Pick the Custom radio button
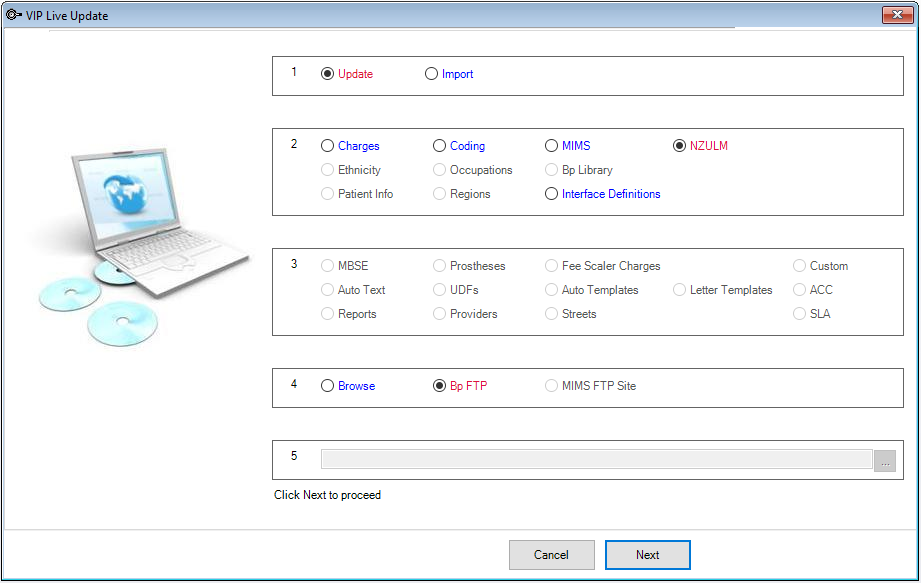The width and height of the screenshot is (921, 583). pos(799,266)
